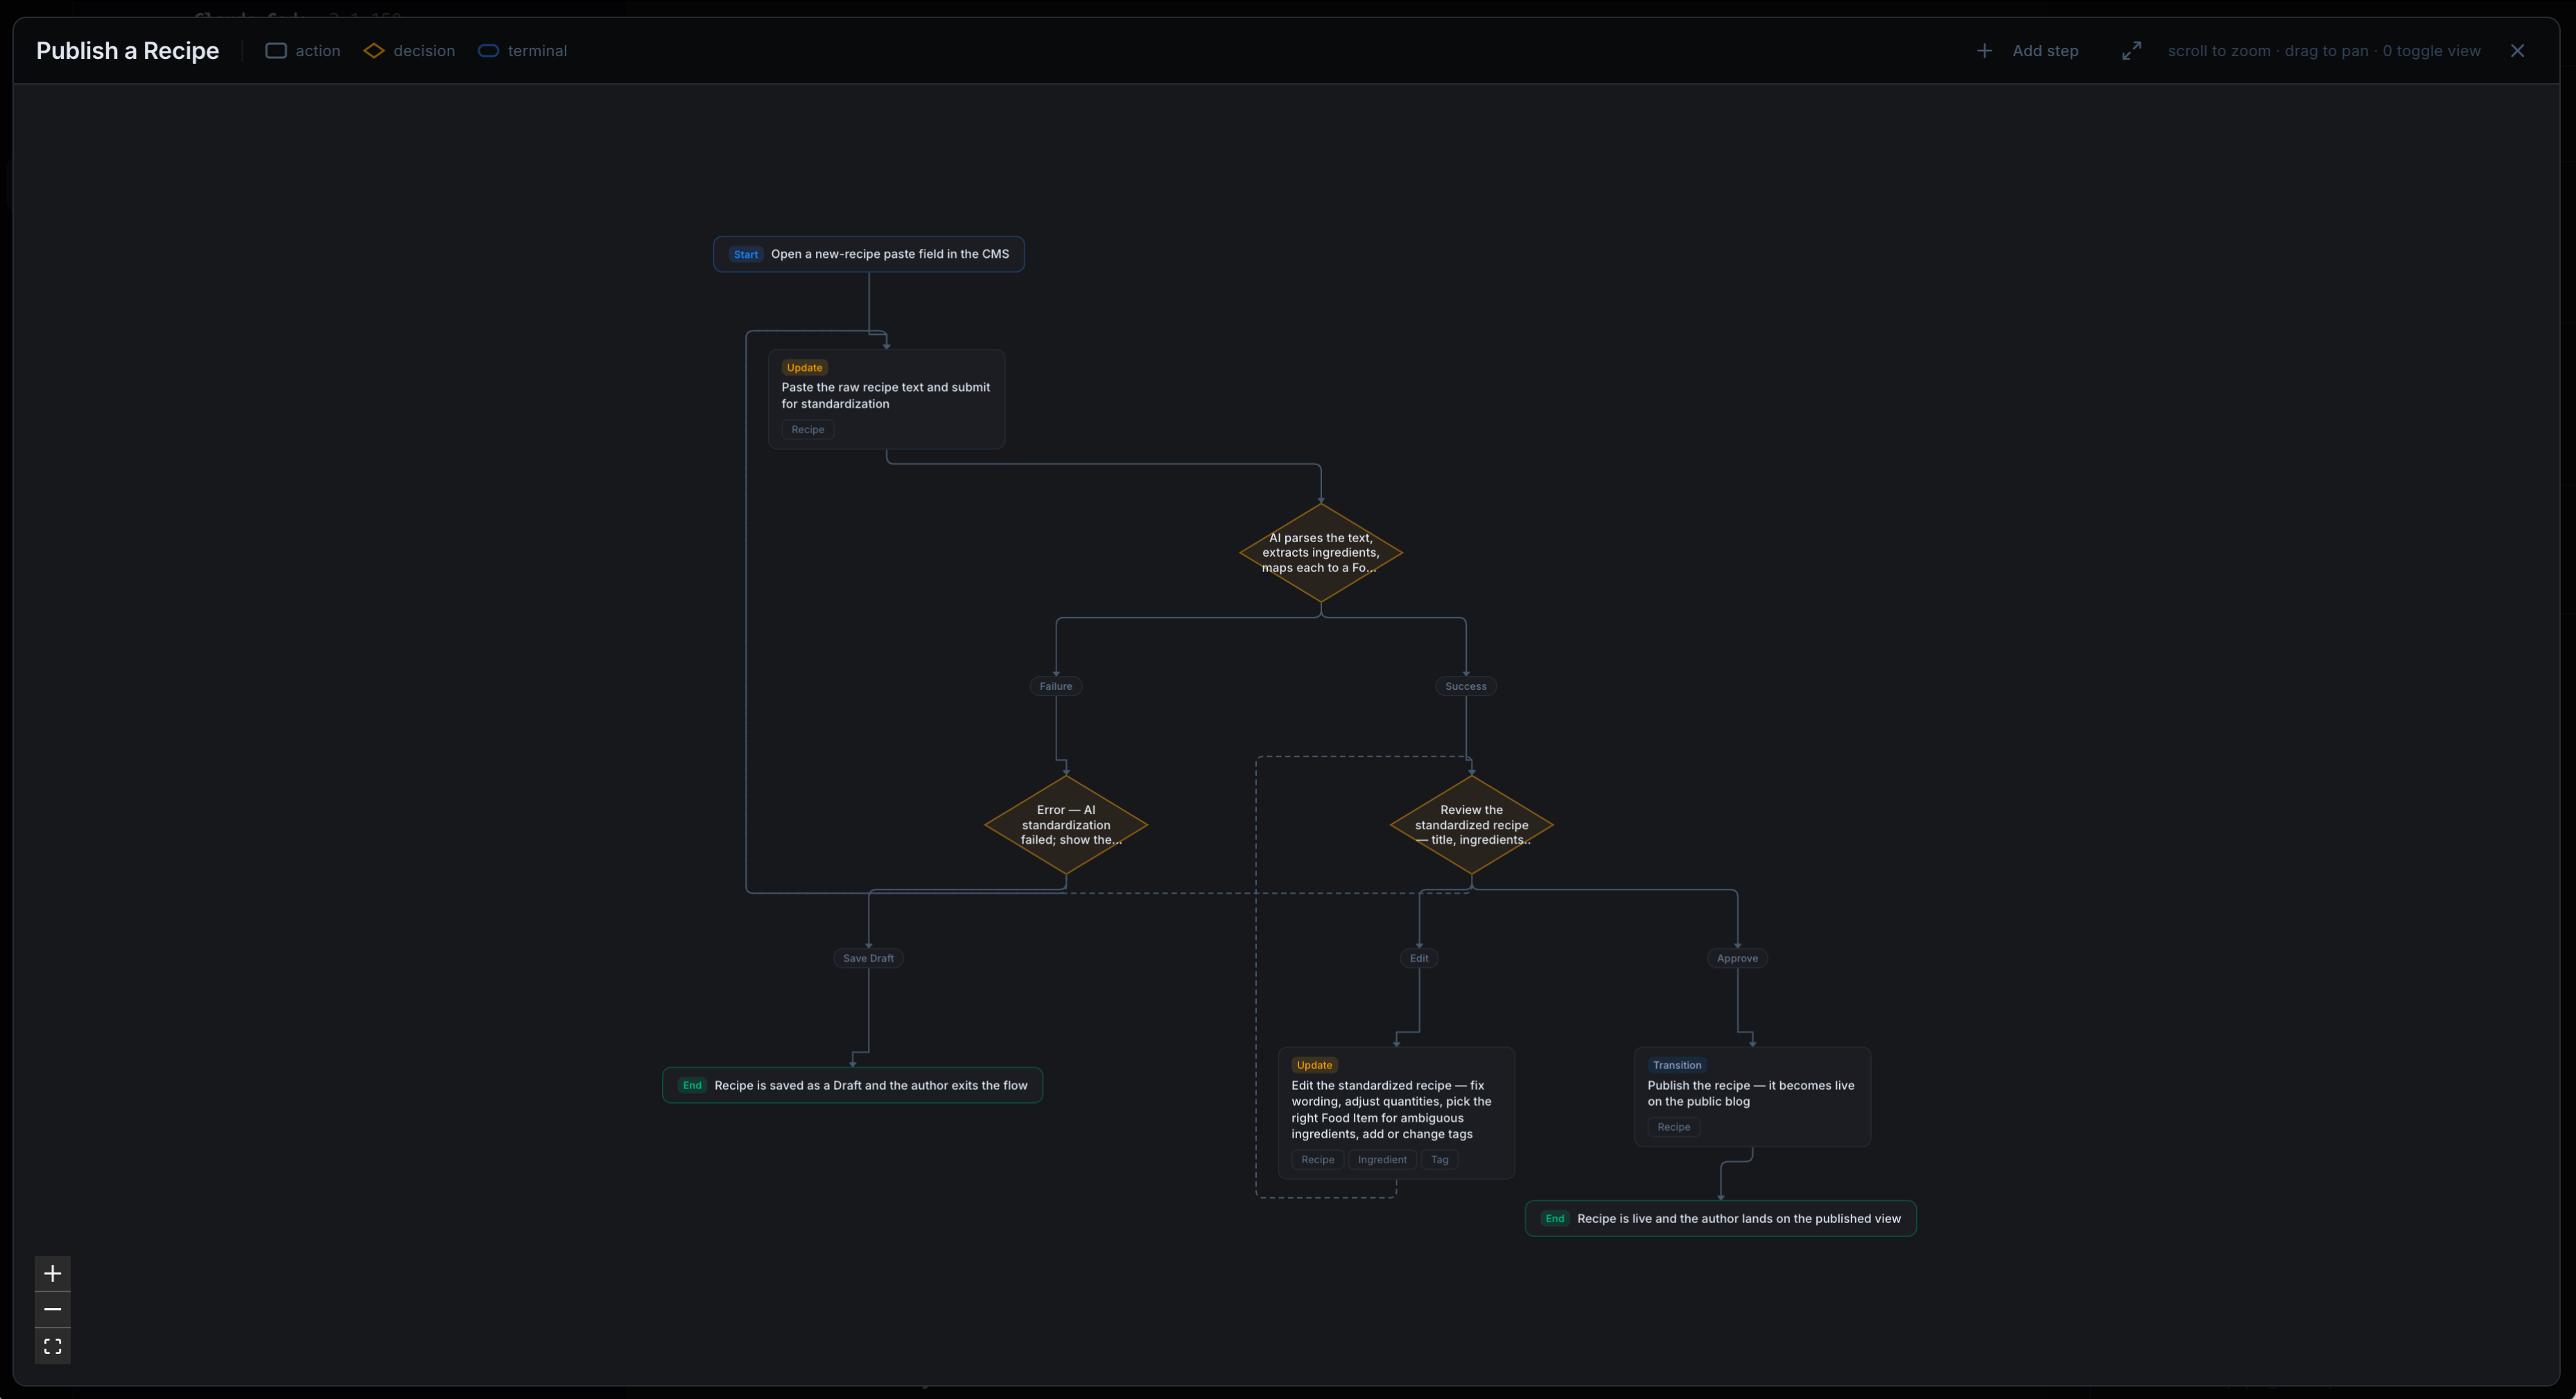Click the Publish a Recipe title
Screen dimensions: 2576x1399
coord(127,51)
